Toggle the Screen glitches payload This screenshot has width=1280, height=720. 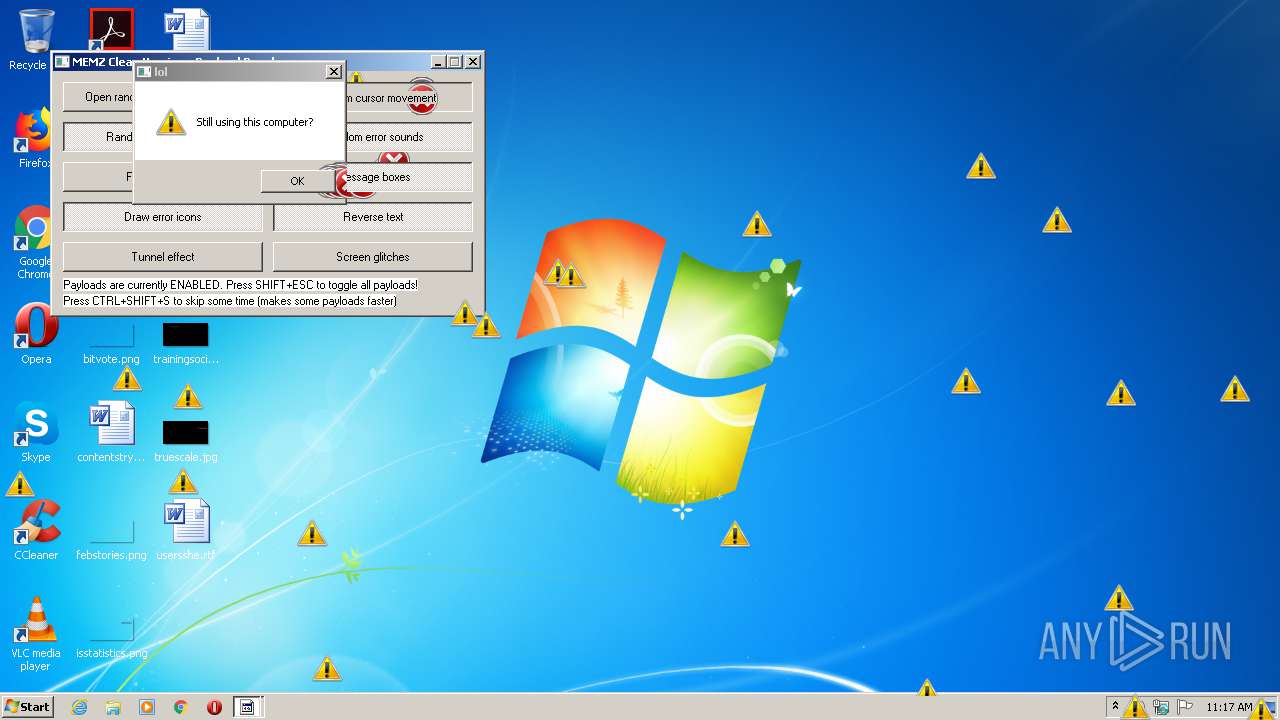[373, 257]
